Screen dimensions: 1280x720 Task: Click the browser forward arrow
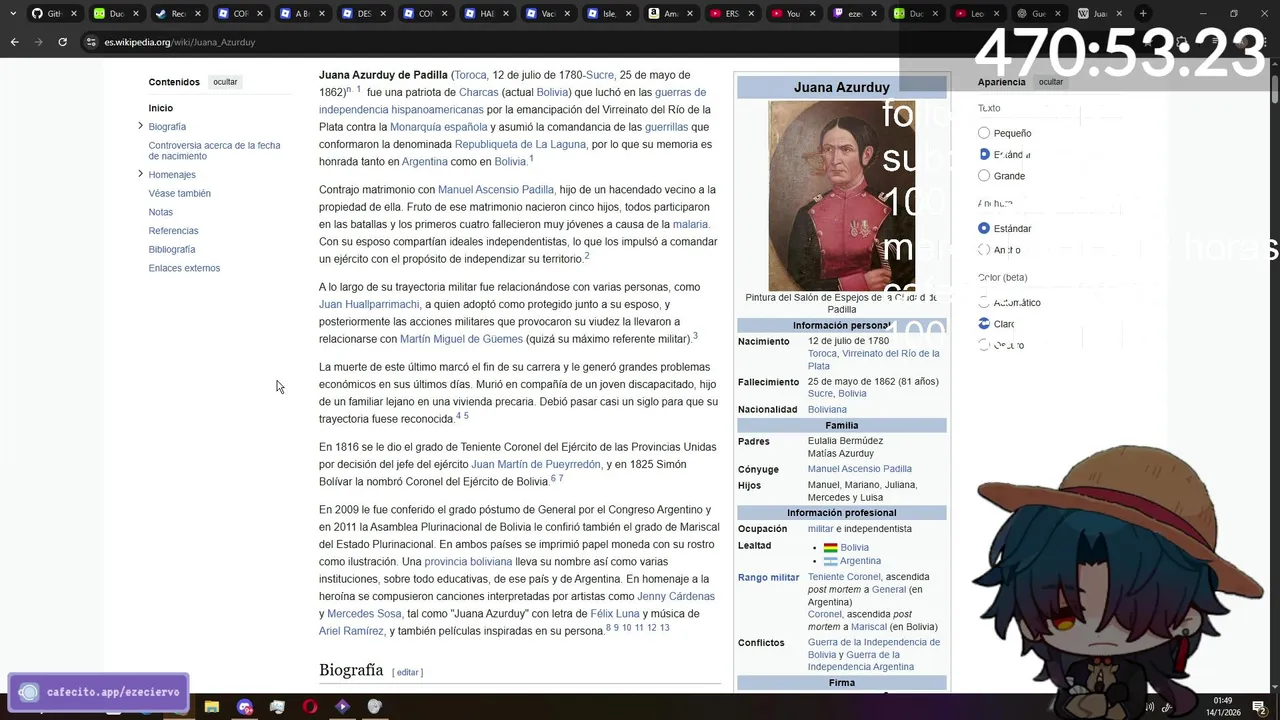point(38,42)
